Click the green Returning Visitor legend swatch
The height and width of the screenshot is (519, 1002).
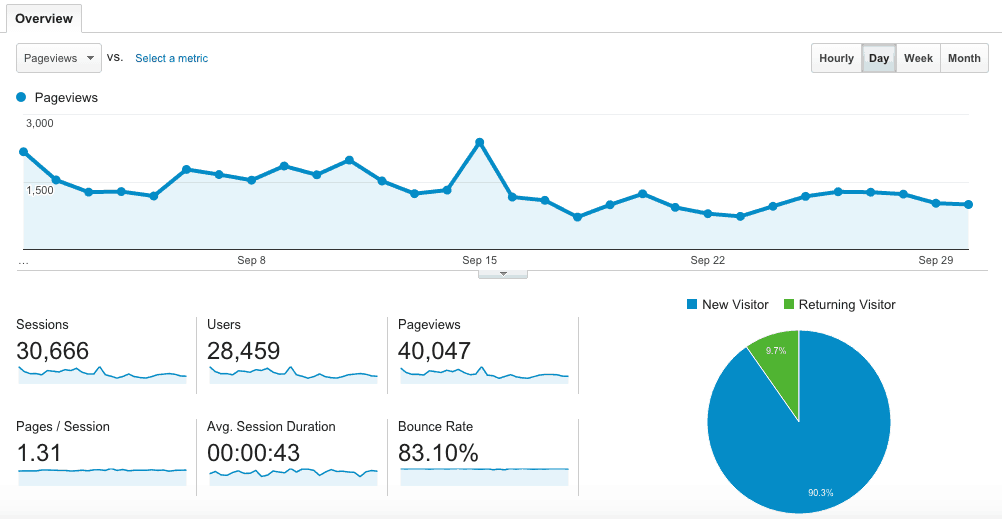click(788, 304)
